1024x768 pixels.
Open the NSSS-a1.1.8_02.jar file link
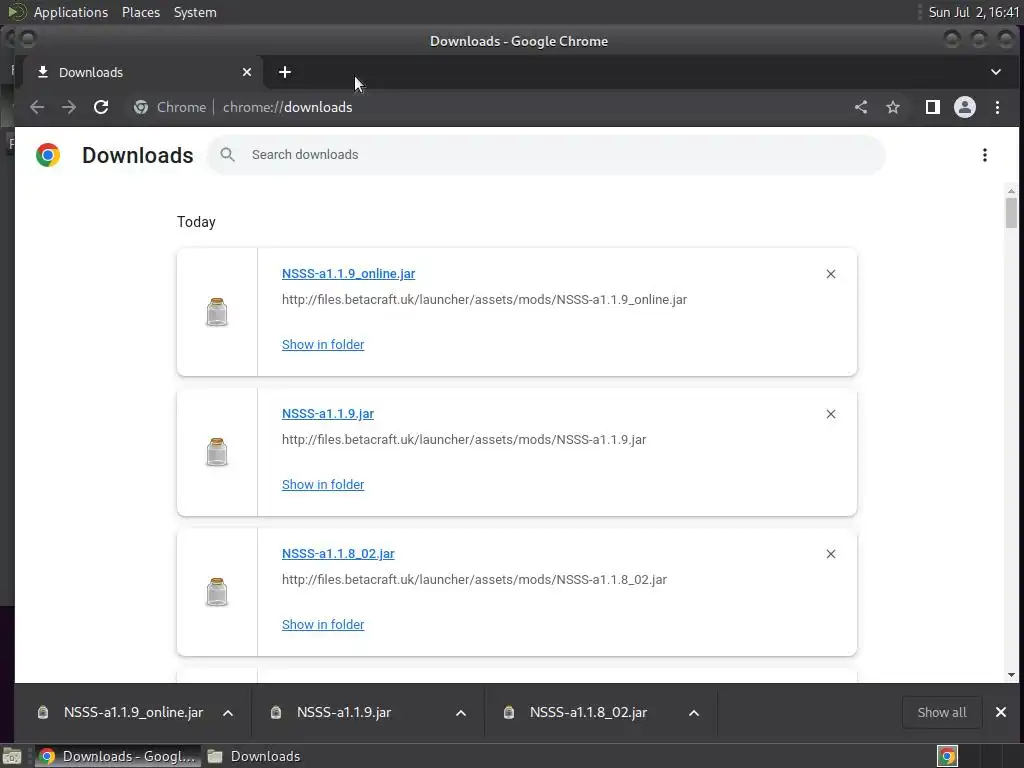tap(338, 554)
